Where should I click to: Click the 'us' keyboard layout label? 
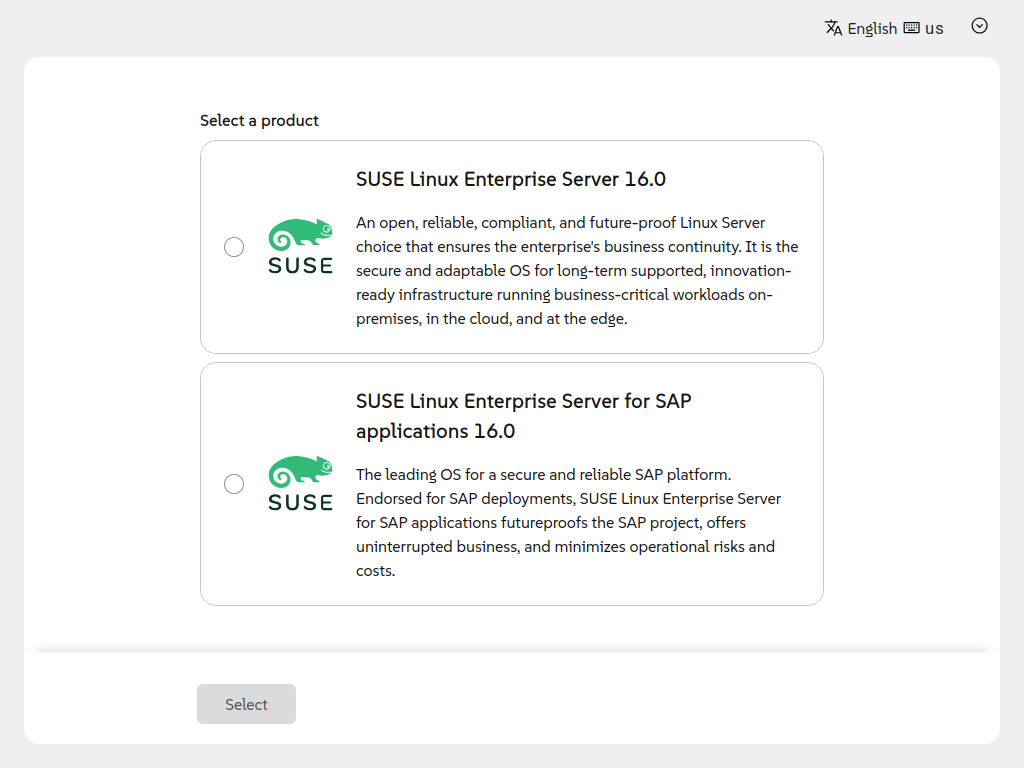(x=934, y=29)
